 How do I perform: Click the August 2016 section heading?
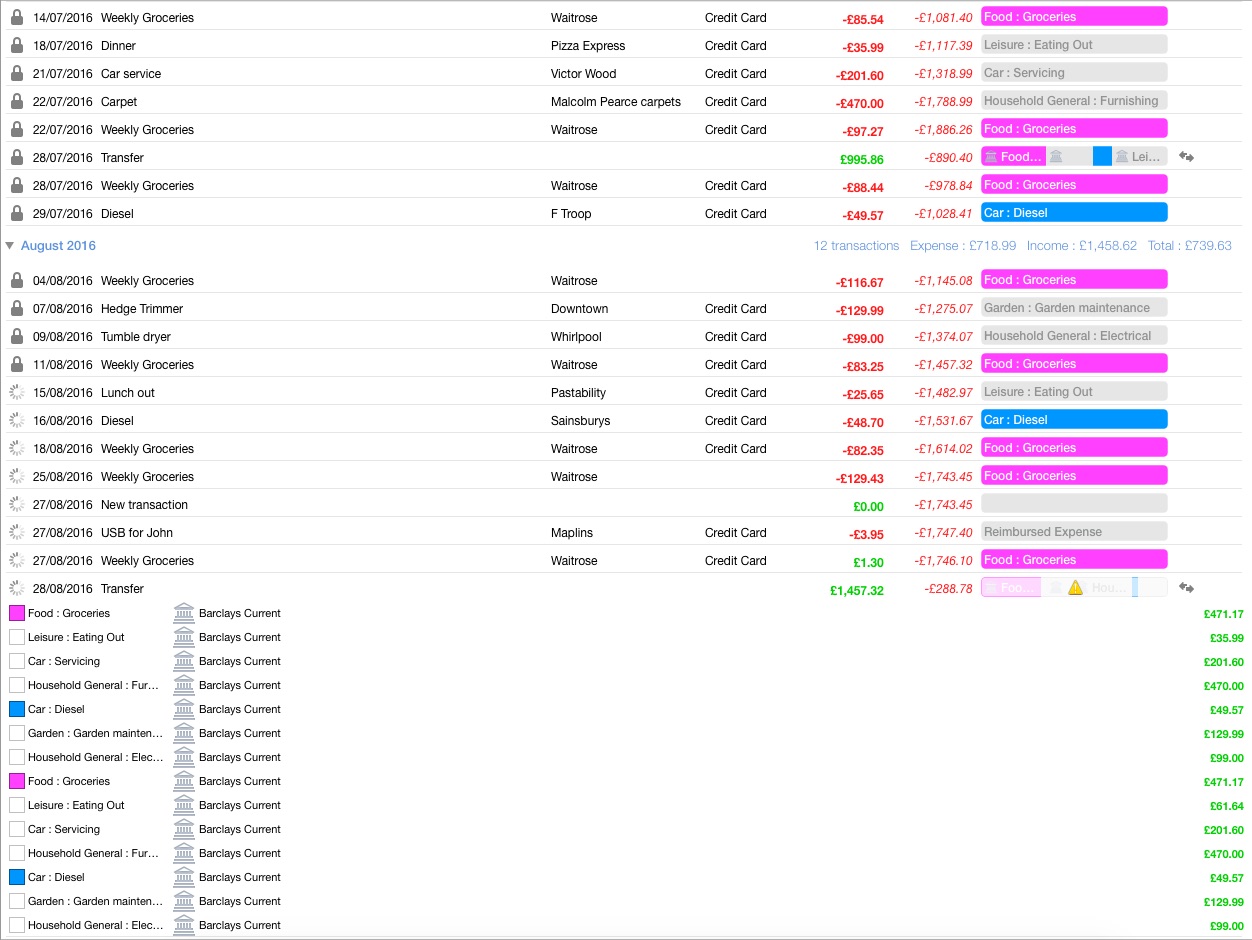click(x=58, y=246)
